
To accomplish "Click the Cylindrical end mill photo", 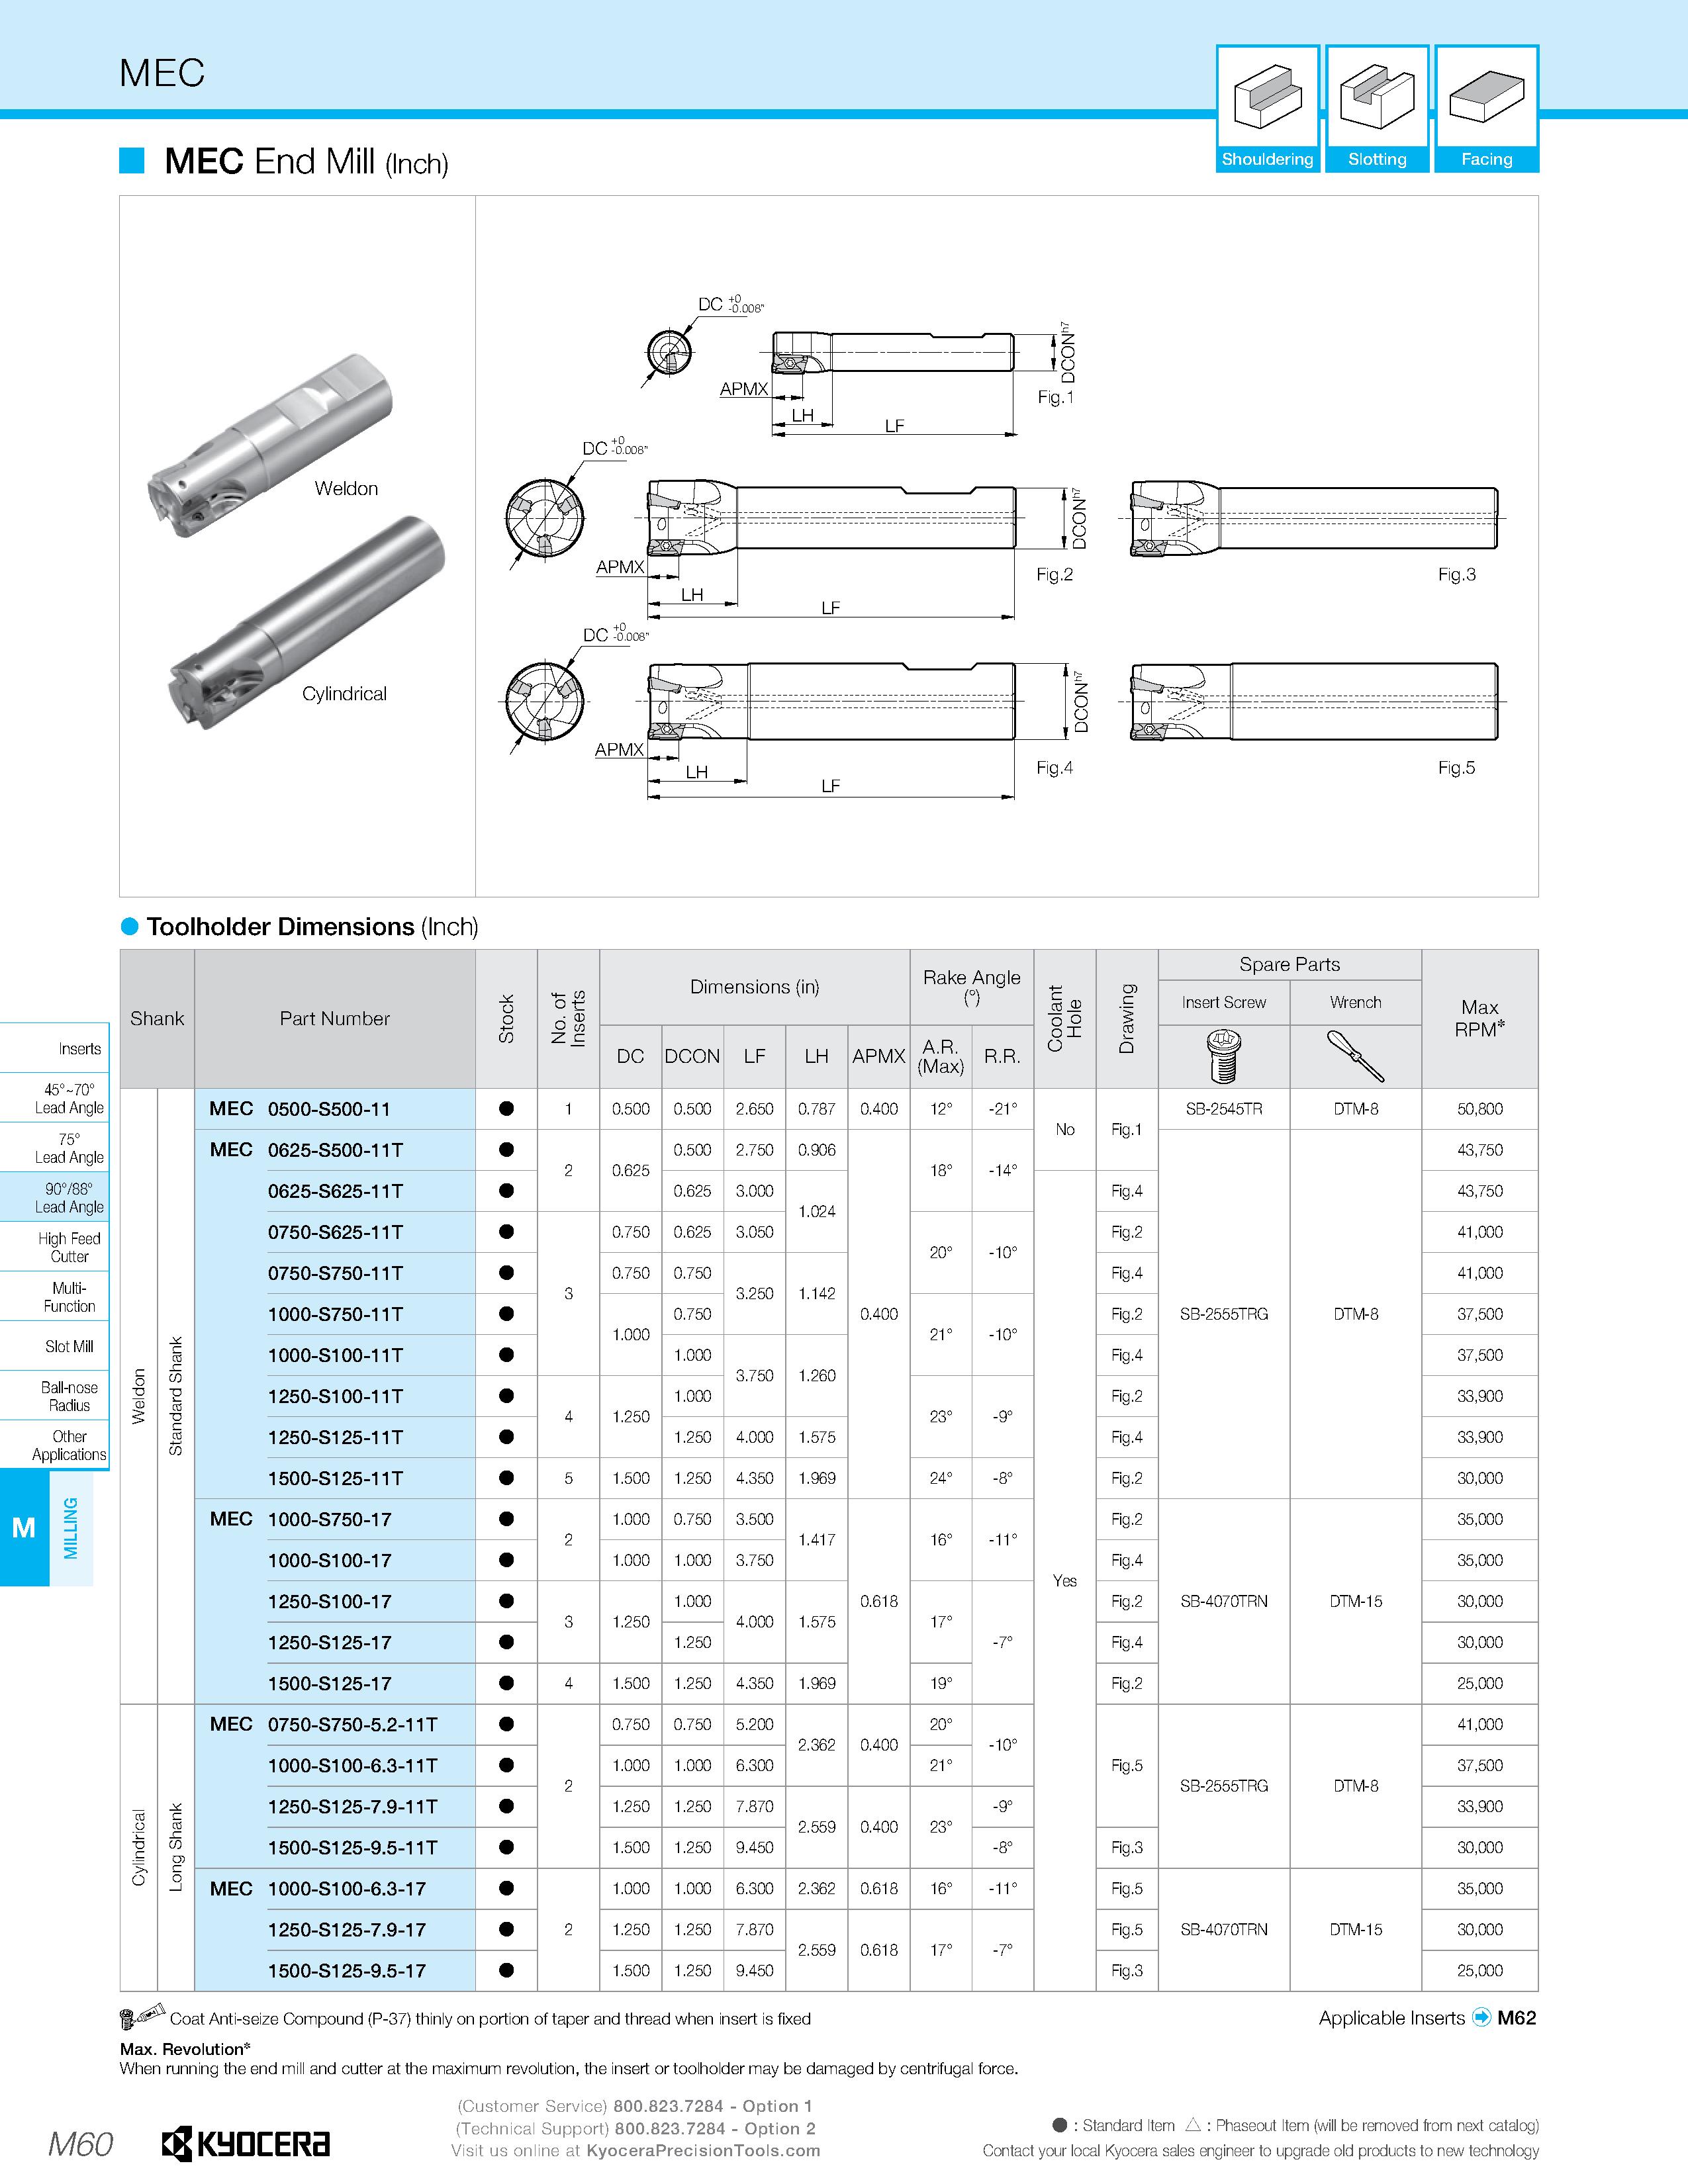I will 307,622.
